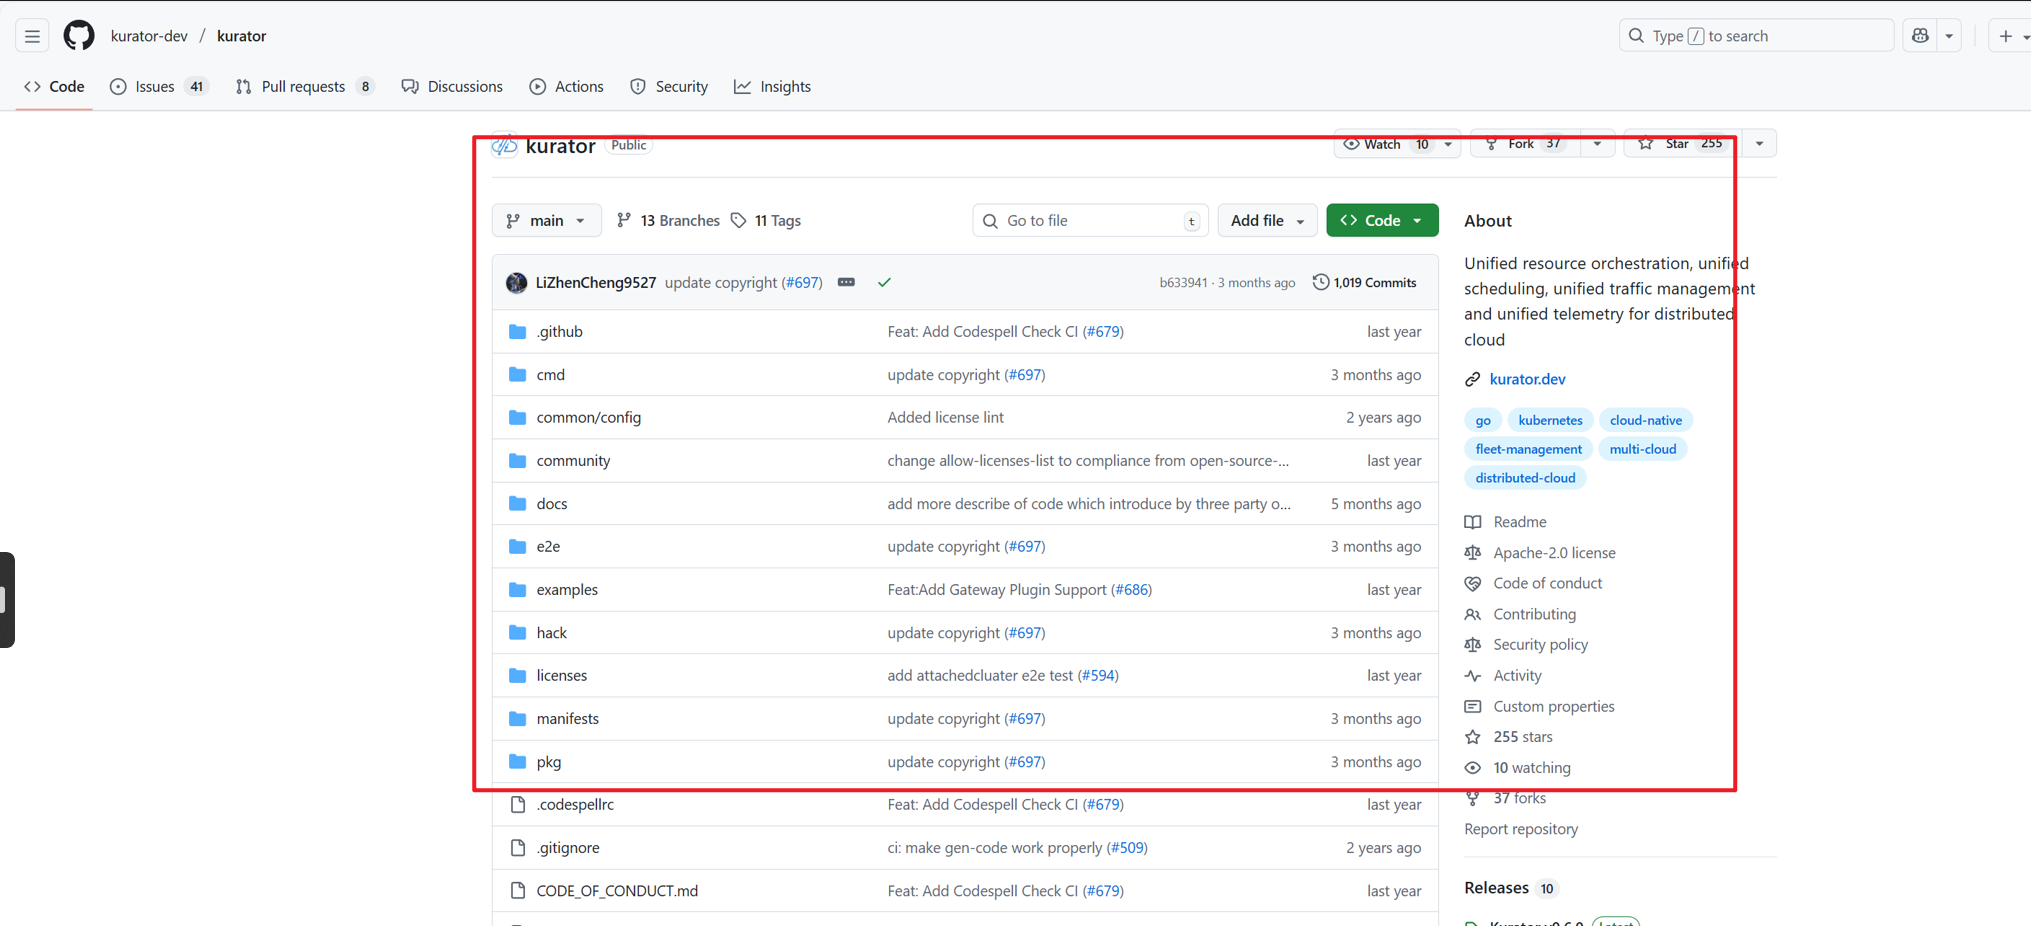Go to GitHub homepage via Octocat logo
This screenshot has width=2031, height=926.
79,36
